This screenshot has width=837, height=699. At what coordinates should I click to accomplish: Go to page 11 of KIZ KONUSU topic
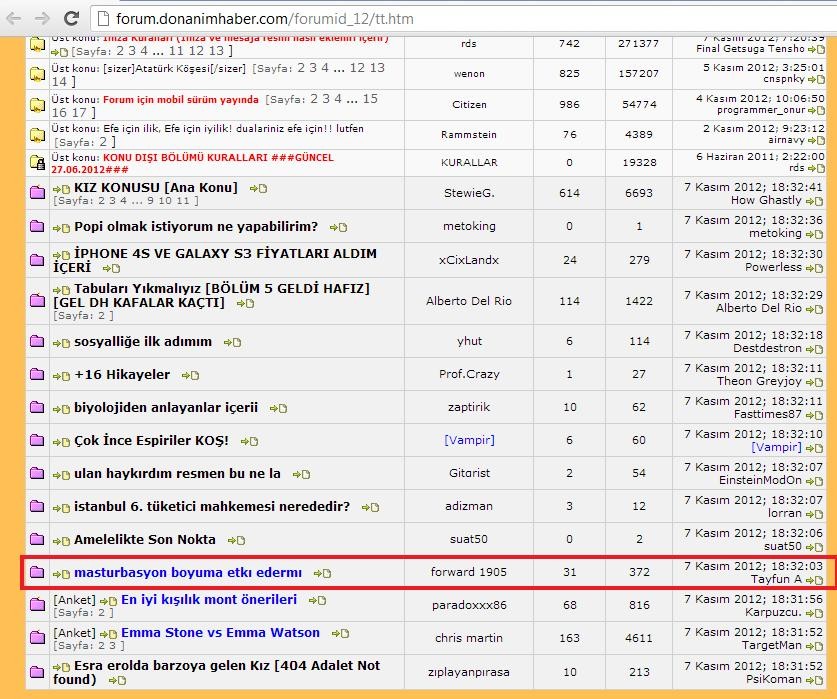(x=183, y=201)
